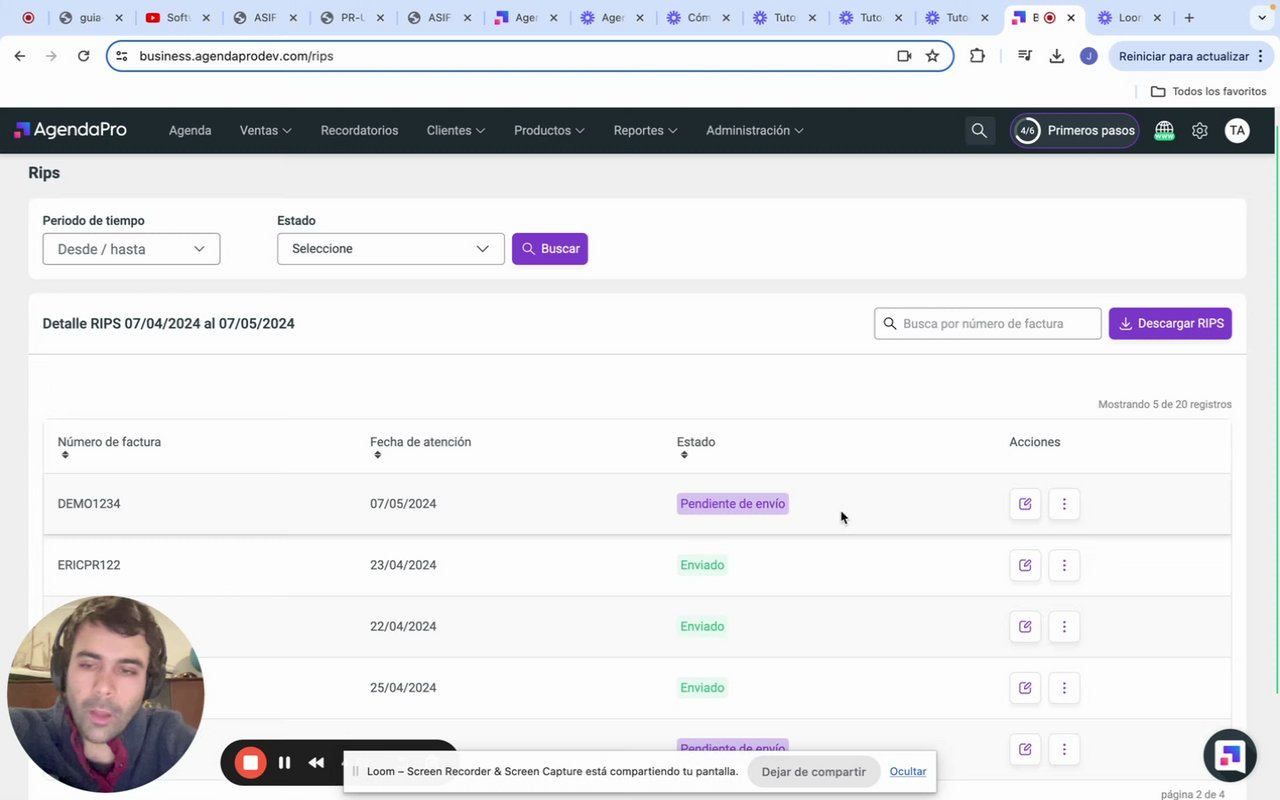Screen dimensions: 1280x800
Task: Sort by the Fecha de atención column arrows
Action: point(378,455)
